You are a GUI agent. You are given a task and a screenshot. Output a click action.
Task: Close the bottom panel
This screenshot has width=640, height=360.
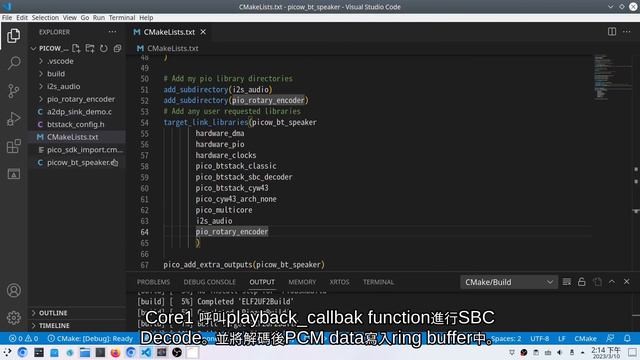(x=627, y=282)
